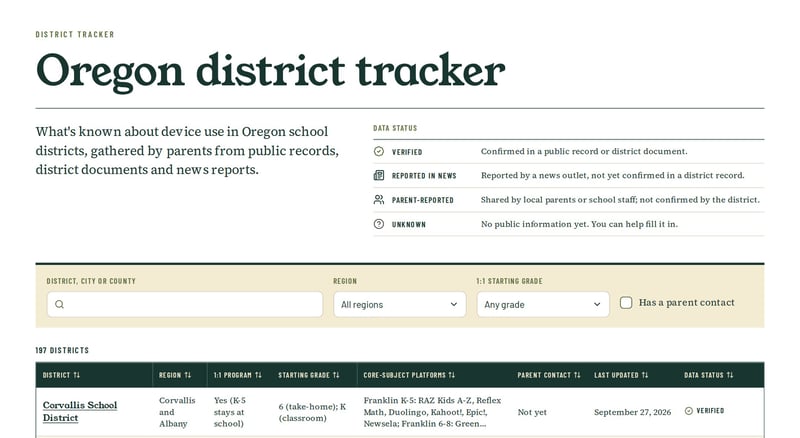The width and height of the screenshot is (800, 438).
Task: Click the verified check icon in Corvallis row
Action: click(x=689, y=410)
